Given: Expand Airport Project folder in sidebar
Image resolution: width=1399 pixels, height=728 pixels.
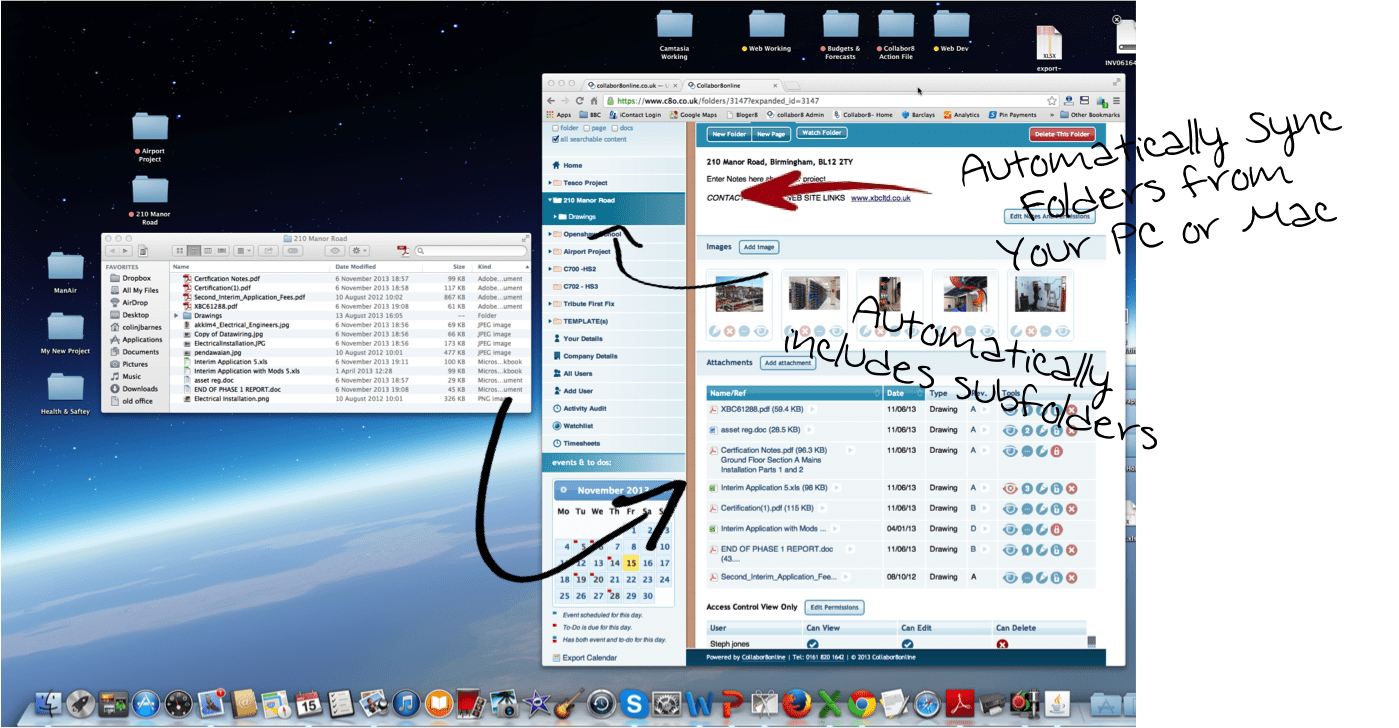Looking at the screenshot, I should 550,252.
